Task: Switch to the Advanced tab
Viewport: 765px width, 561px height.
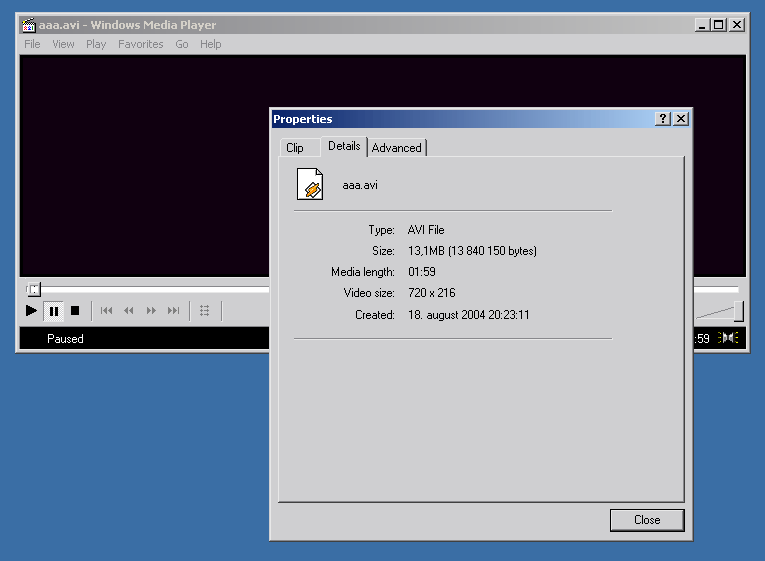Action: click(x=397, y=148)
